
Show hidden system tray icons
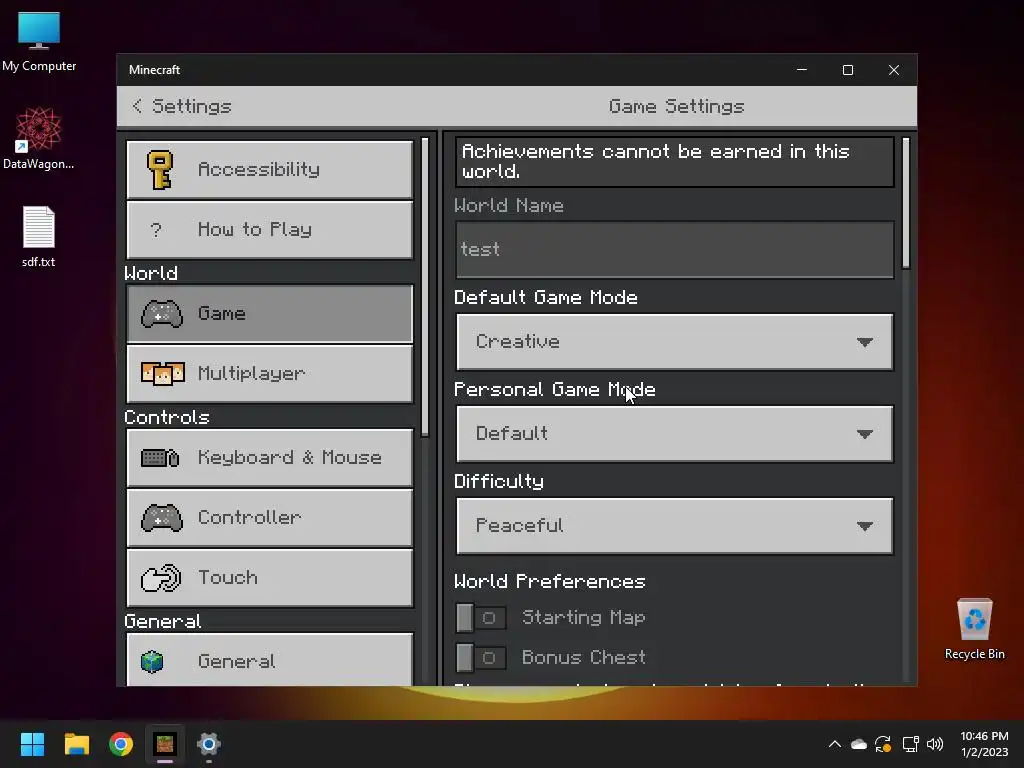835,744
